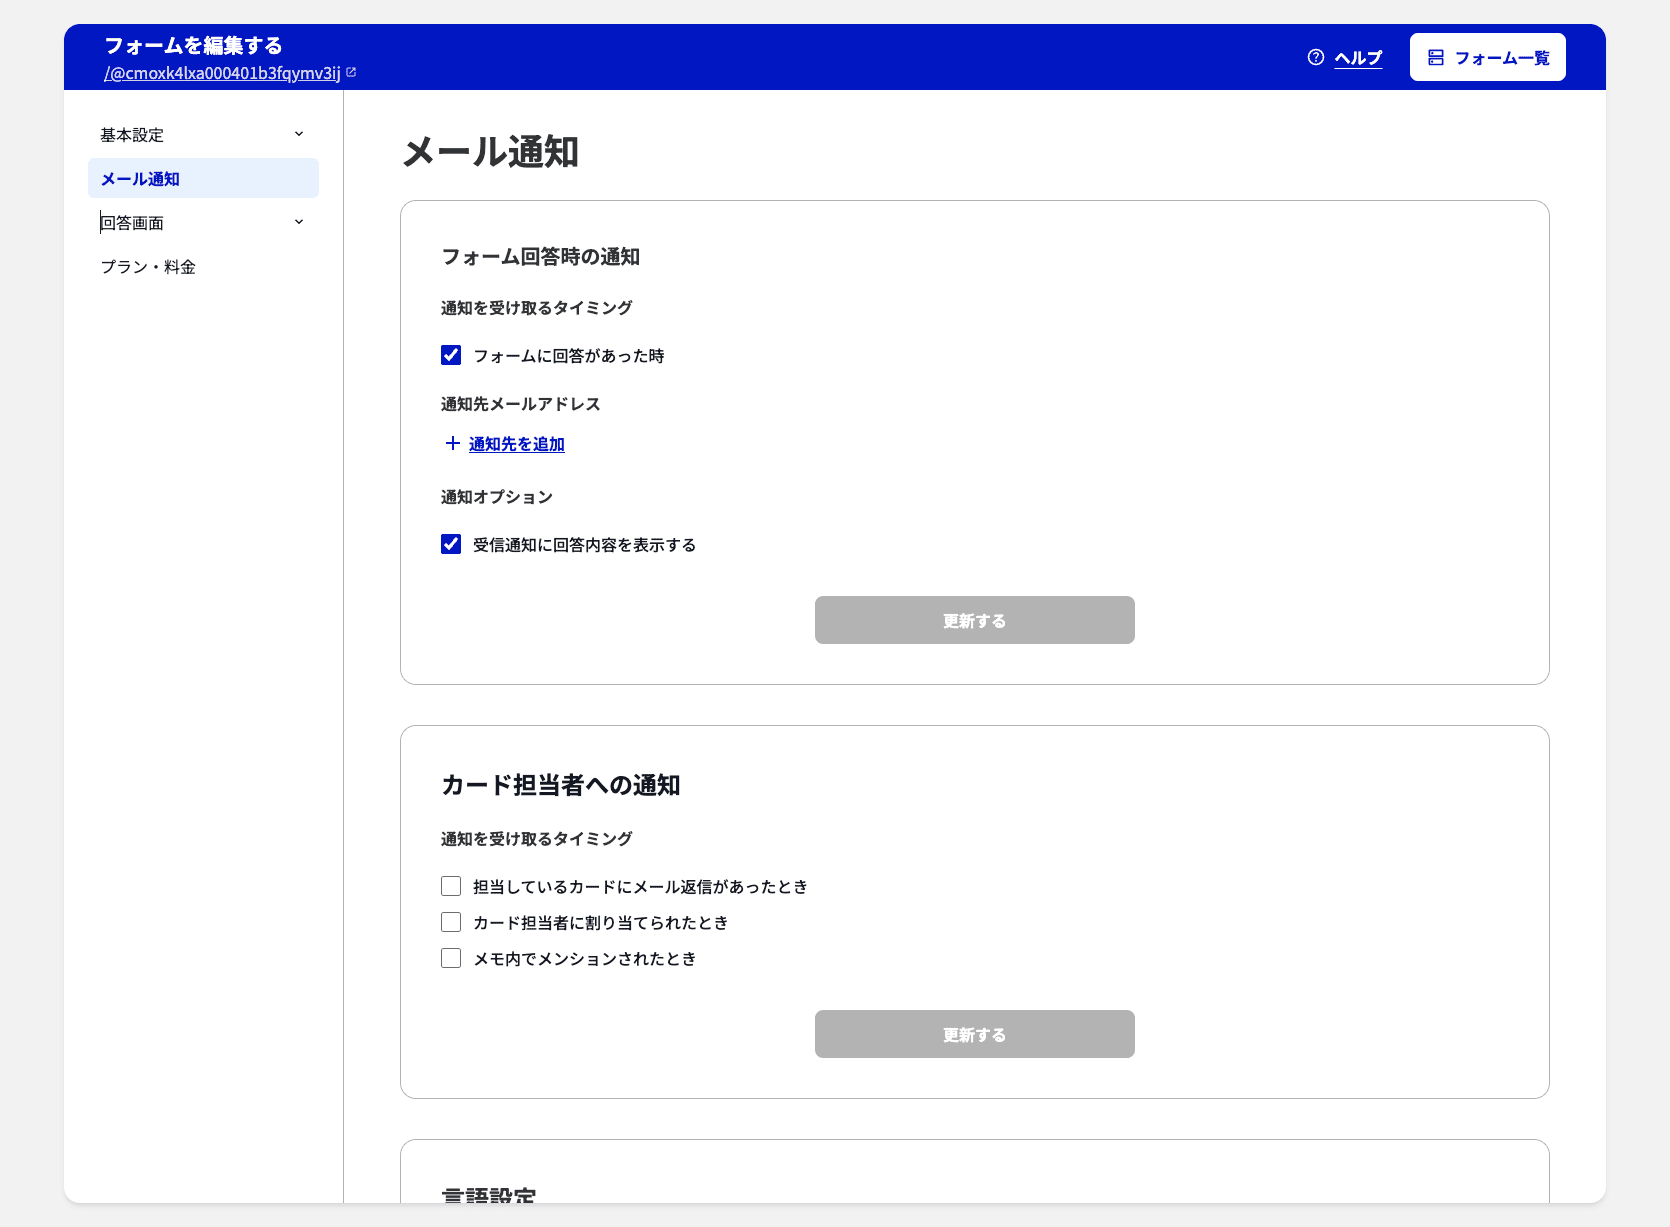
Task: Click 更新する under カード担当者への通知
Action: point(975,1034)
